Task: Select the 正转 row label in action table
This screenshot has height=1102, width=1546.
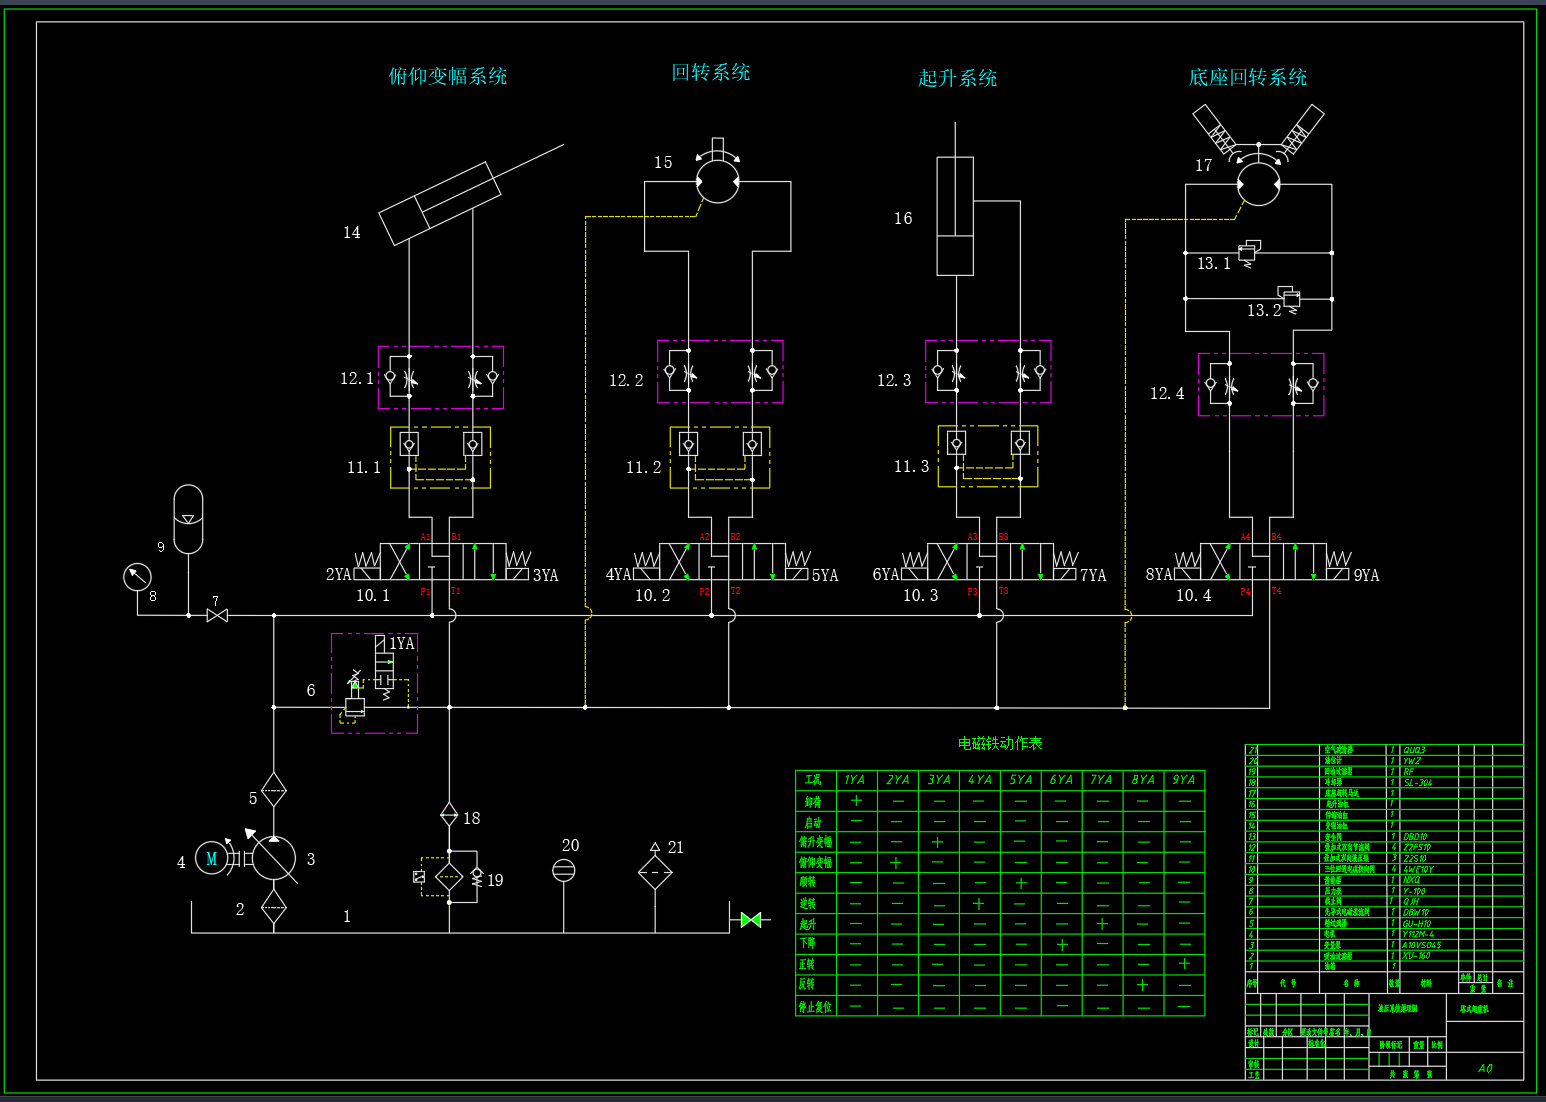Action: pos(807,964)
